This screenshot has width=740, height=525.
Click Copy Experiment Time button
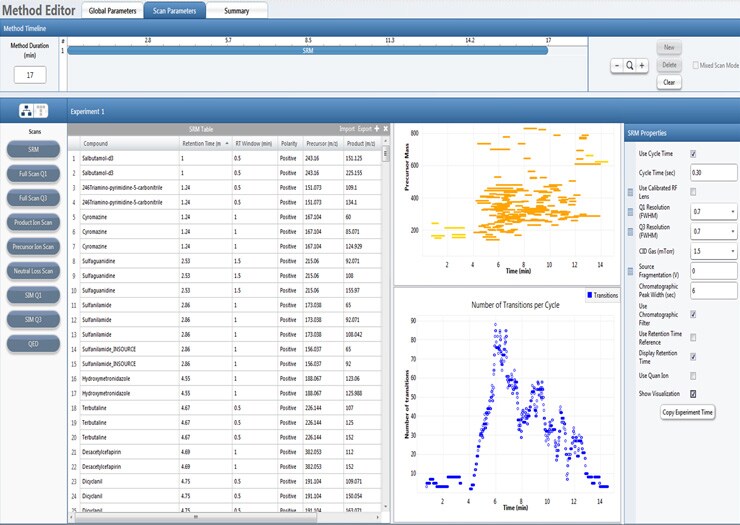tap(687, 412)
